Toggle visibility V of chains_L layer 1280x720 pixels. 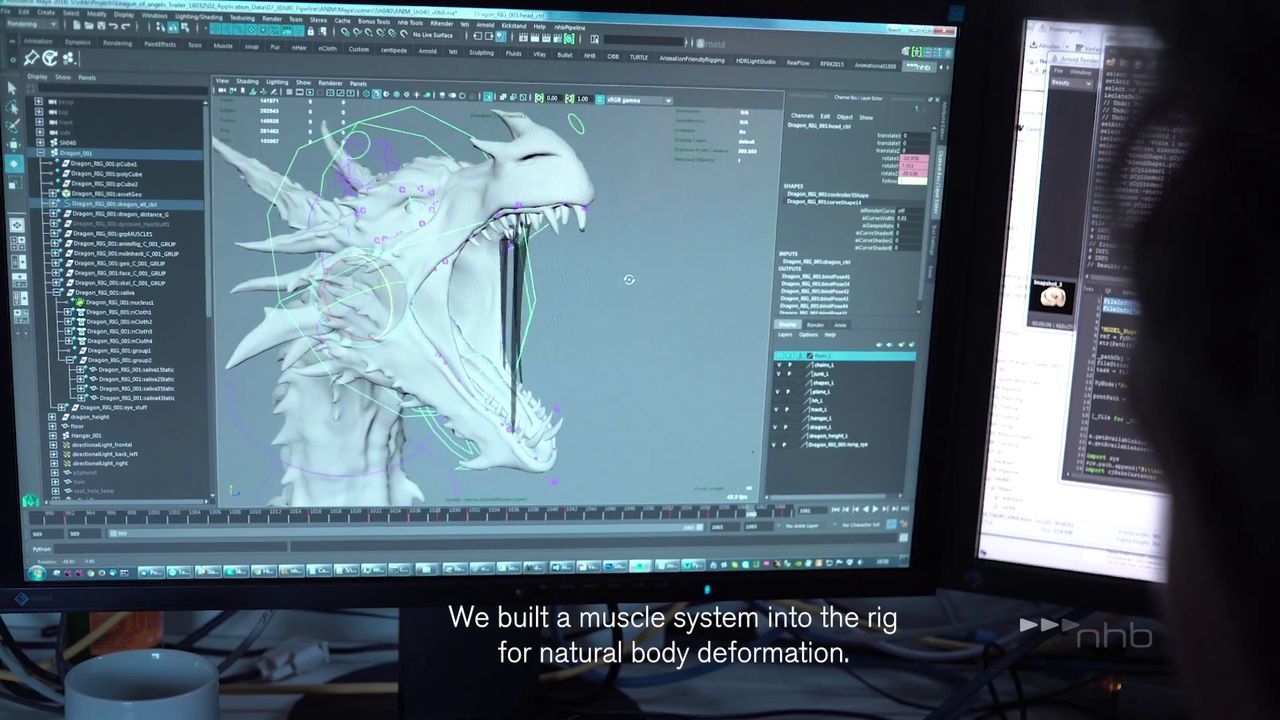pos(779,365)
